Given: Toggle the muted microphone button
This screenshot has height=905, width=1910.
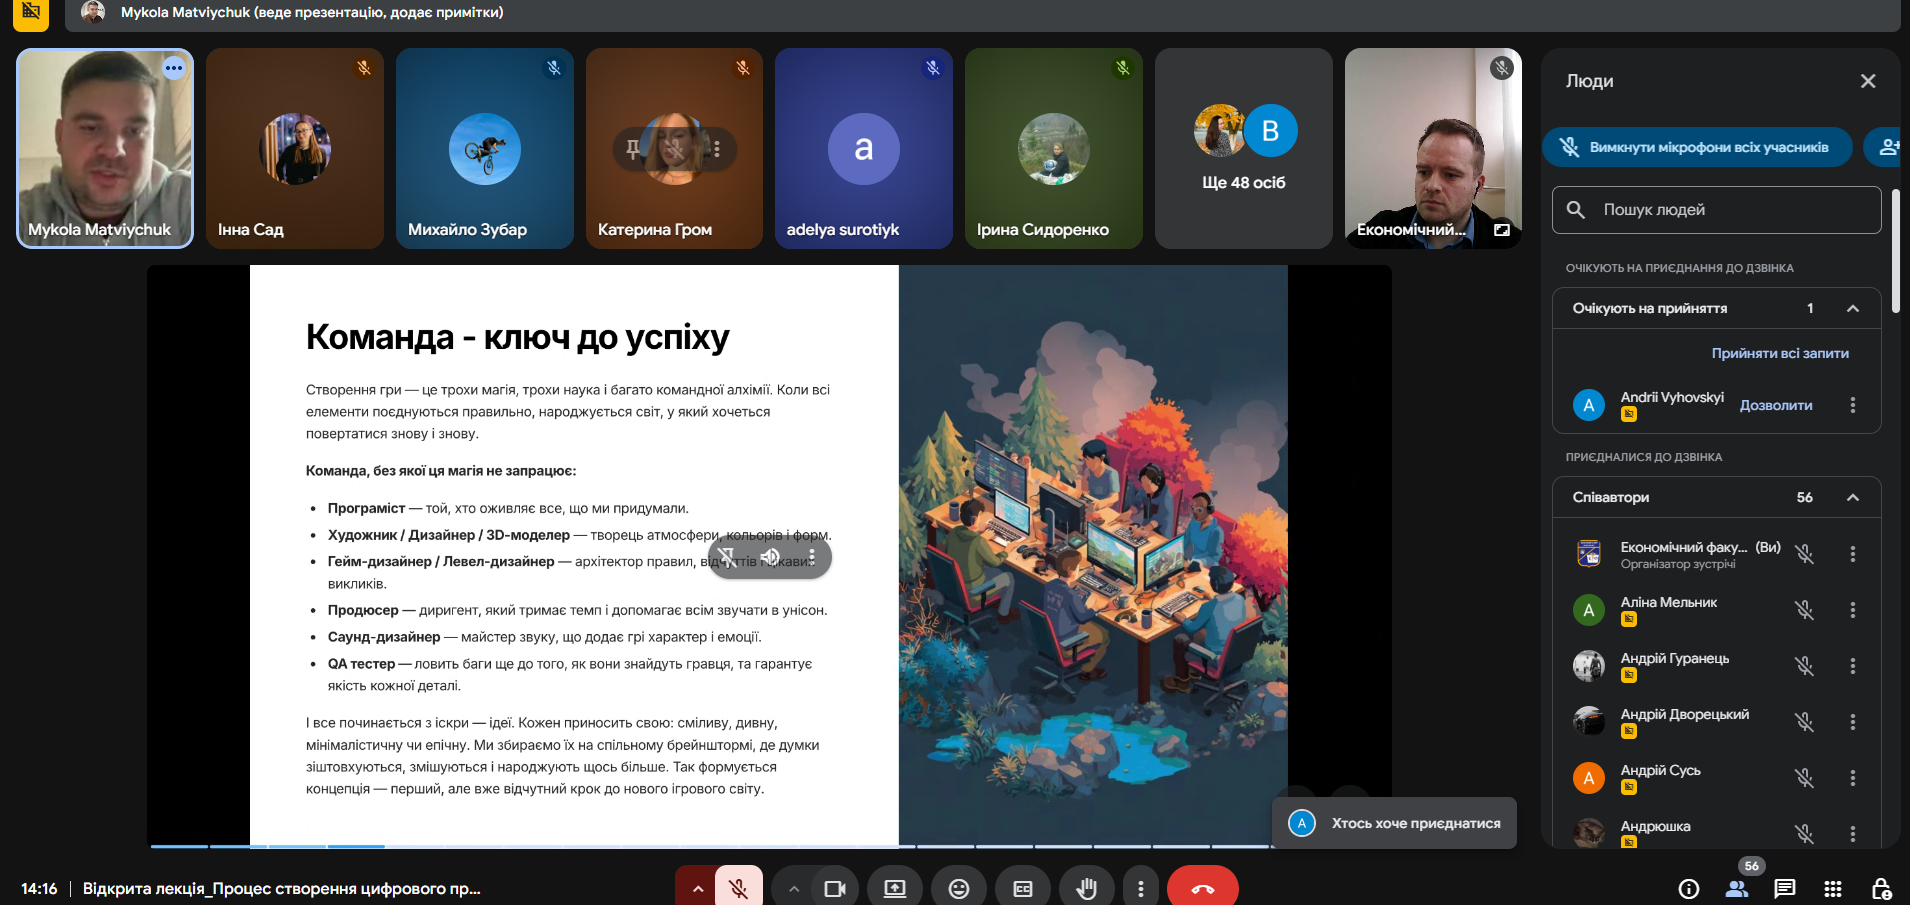Looking at the screenshot, I should point(739,888).
